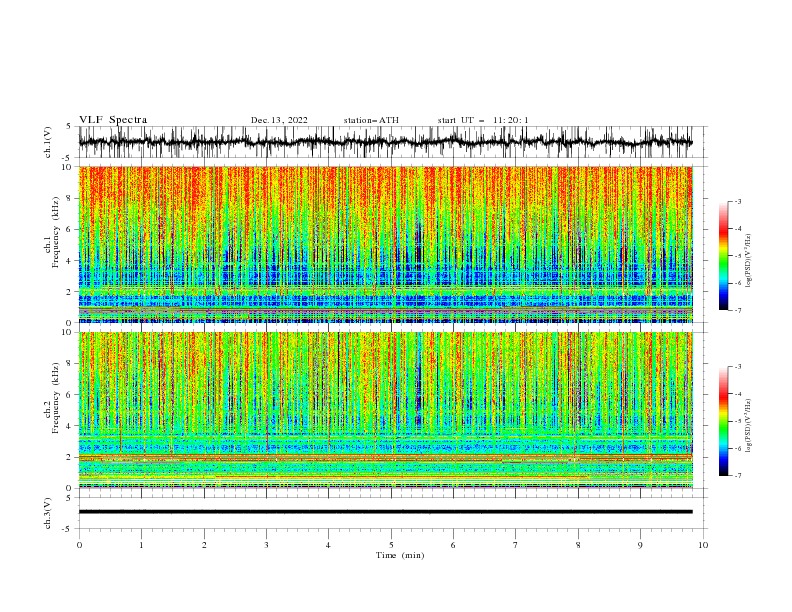The width and height of the screenshot is (792, 612).
Task: Click the time axis tick label "5"
Action: click(391, 545)
